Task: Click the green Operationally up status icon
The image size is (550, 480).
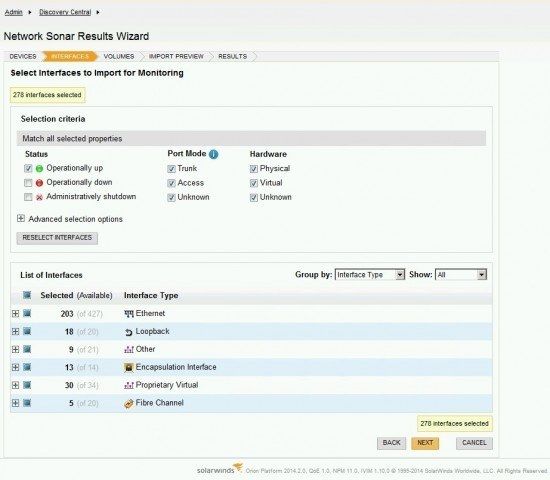Action: (x=39, y=169)
